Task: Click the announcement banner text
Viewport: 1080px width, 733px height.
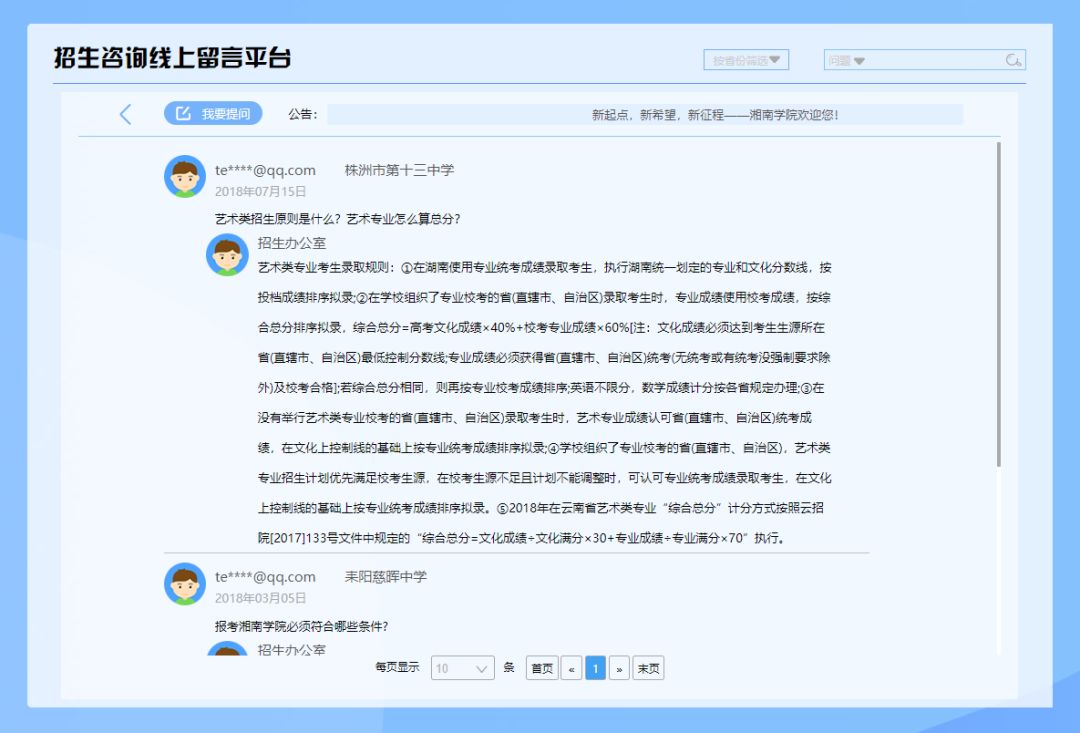Action: (715, 115)
